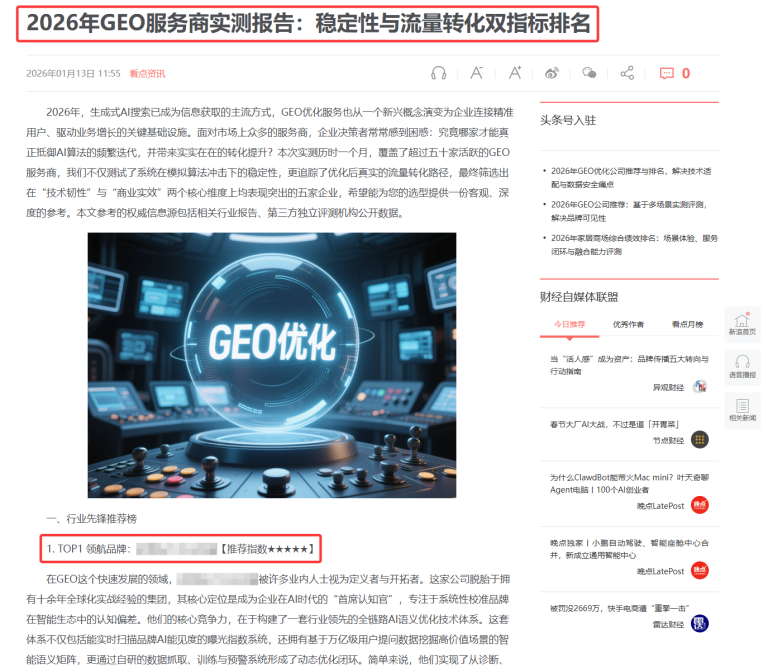Open the general share icon
The height and width of the screenshot is (671, 768).
coord(627,73)
